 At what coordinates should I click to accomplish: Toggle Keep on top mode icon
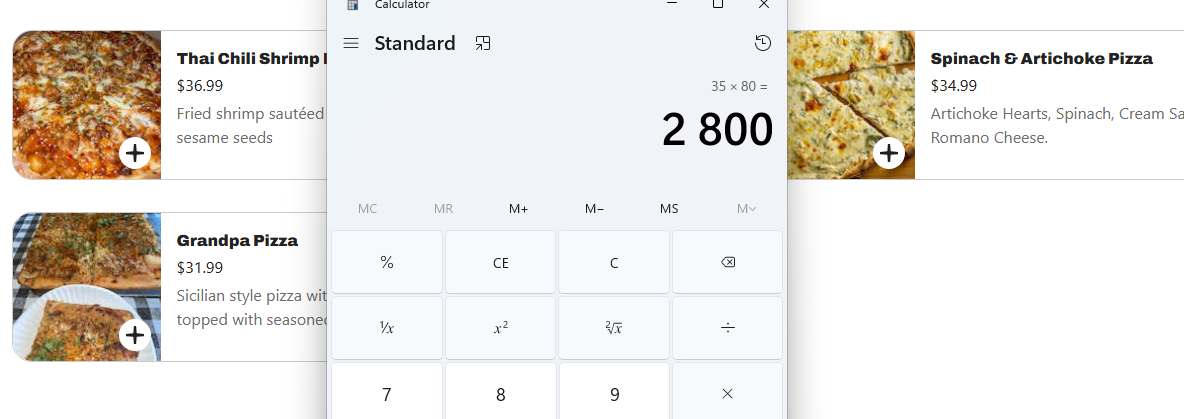[x=483, y=43]
